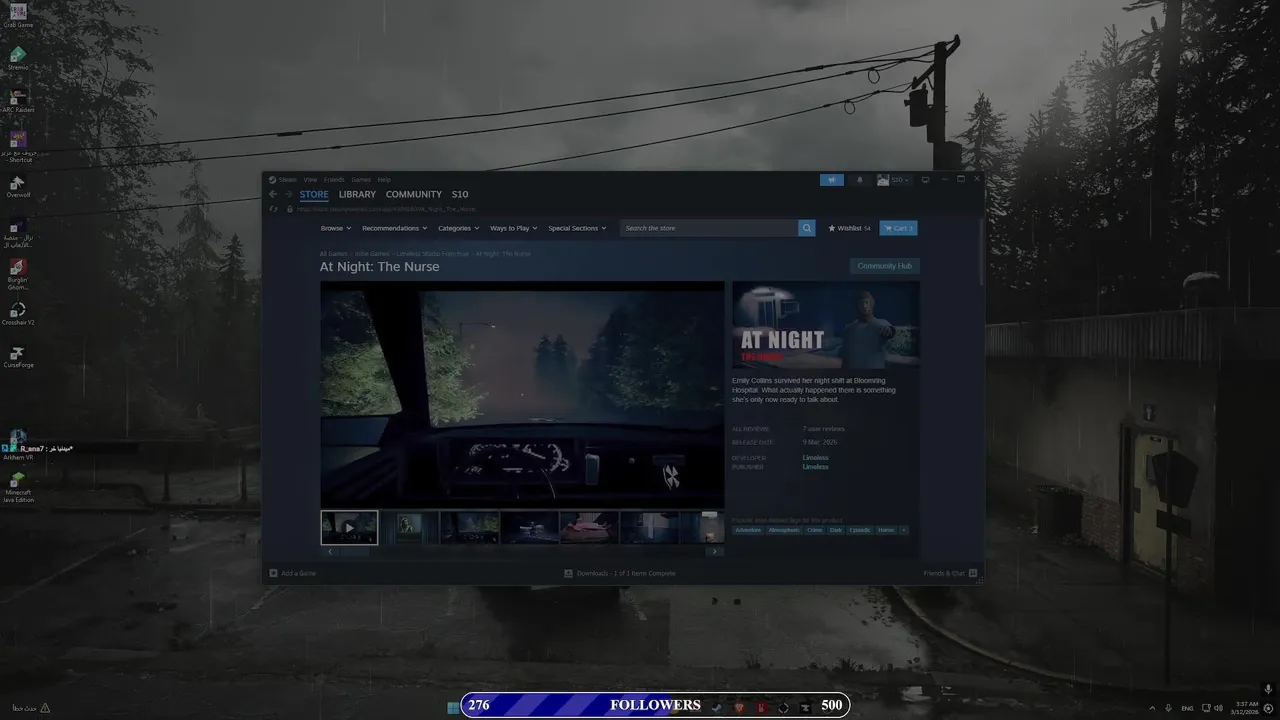1280x720 pixels.
Task: Open Crosshair V2 desktop shortcut
Action: coord(18,314)
